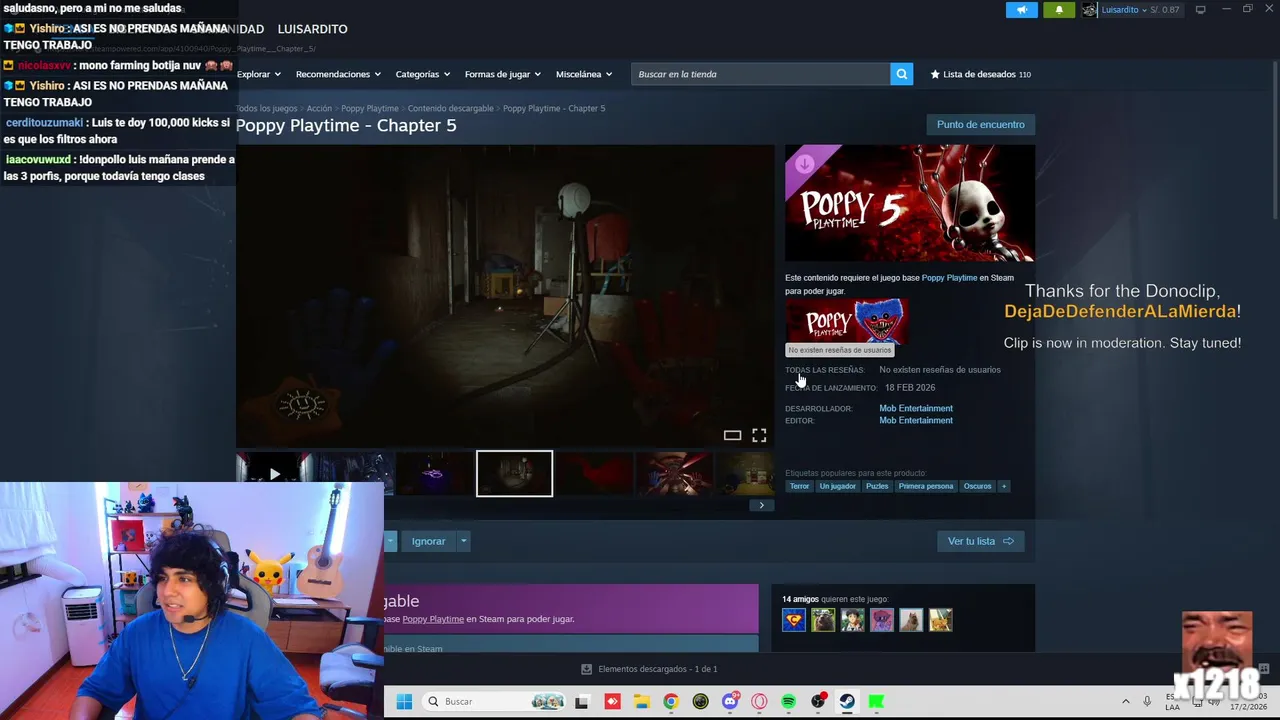The width and height of the screenshot is (1280, 720).
Task: Click the store search input field
Action: pos(760,74)
